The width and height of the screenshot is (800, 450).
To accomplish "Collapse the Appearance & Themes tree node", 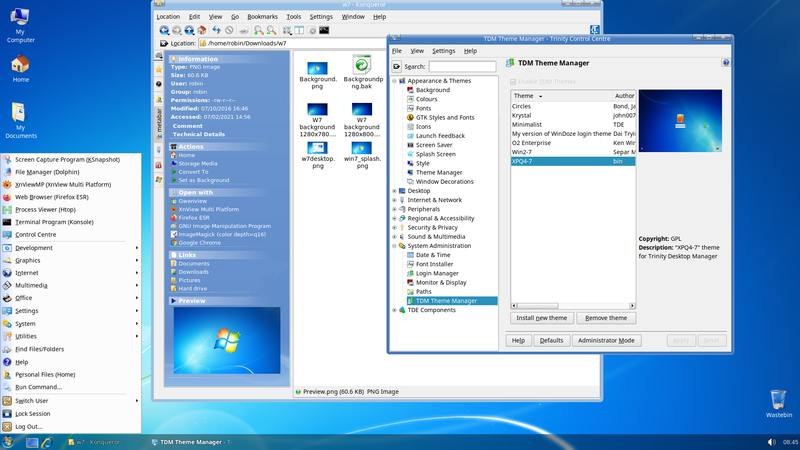I will click(394, 81).
